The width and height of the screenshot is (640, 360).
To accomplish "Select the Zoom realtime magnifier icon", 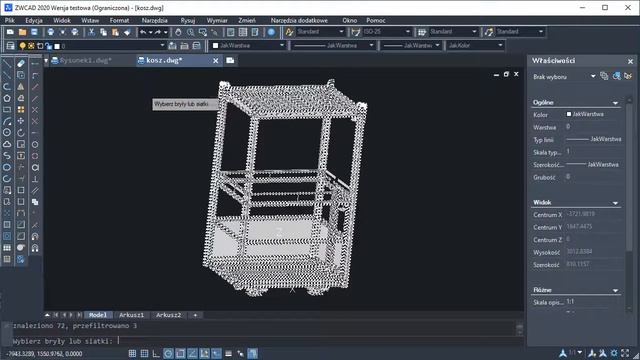I will 191,32.
